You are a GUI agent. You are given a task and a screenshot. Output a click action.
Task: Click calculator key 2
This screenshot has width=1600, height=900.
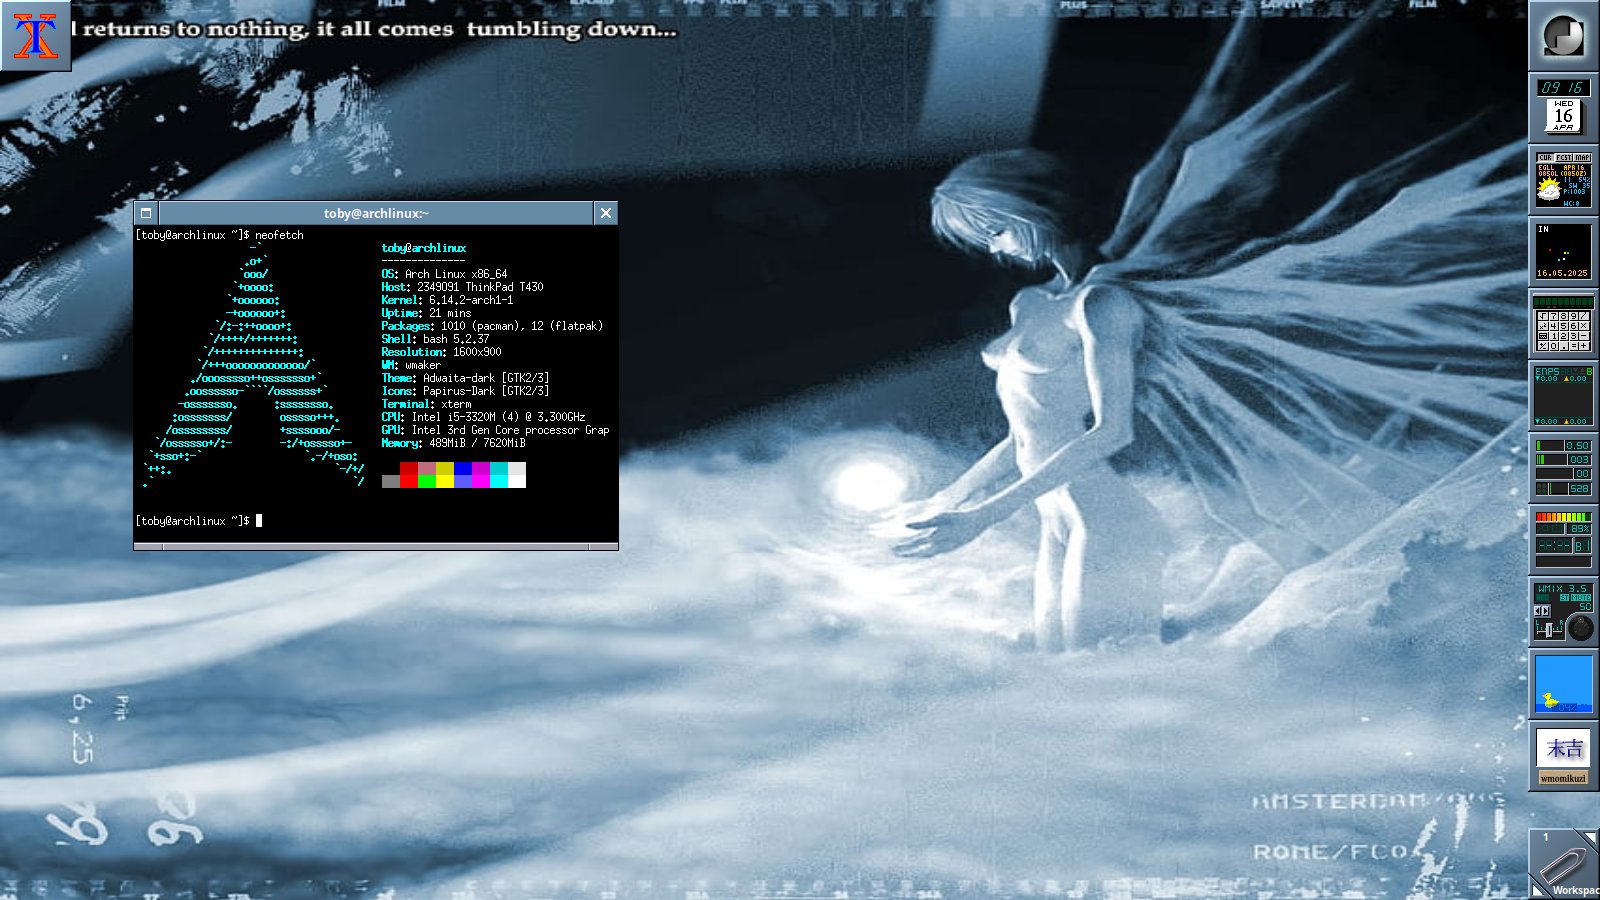tap(1564, 336)
